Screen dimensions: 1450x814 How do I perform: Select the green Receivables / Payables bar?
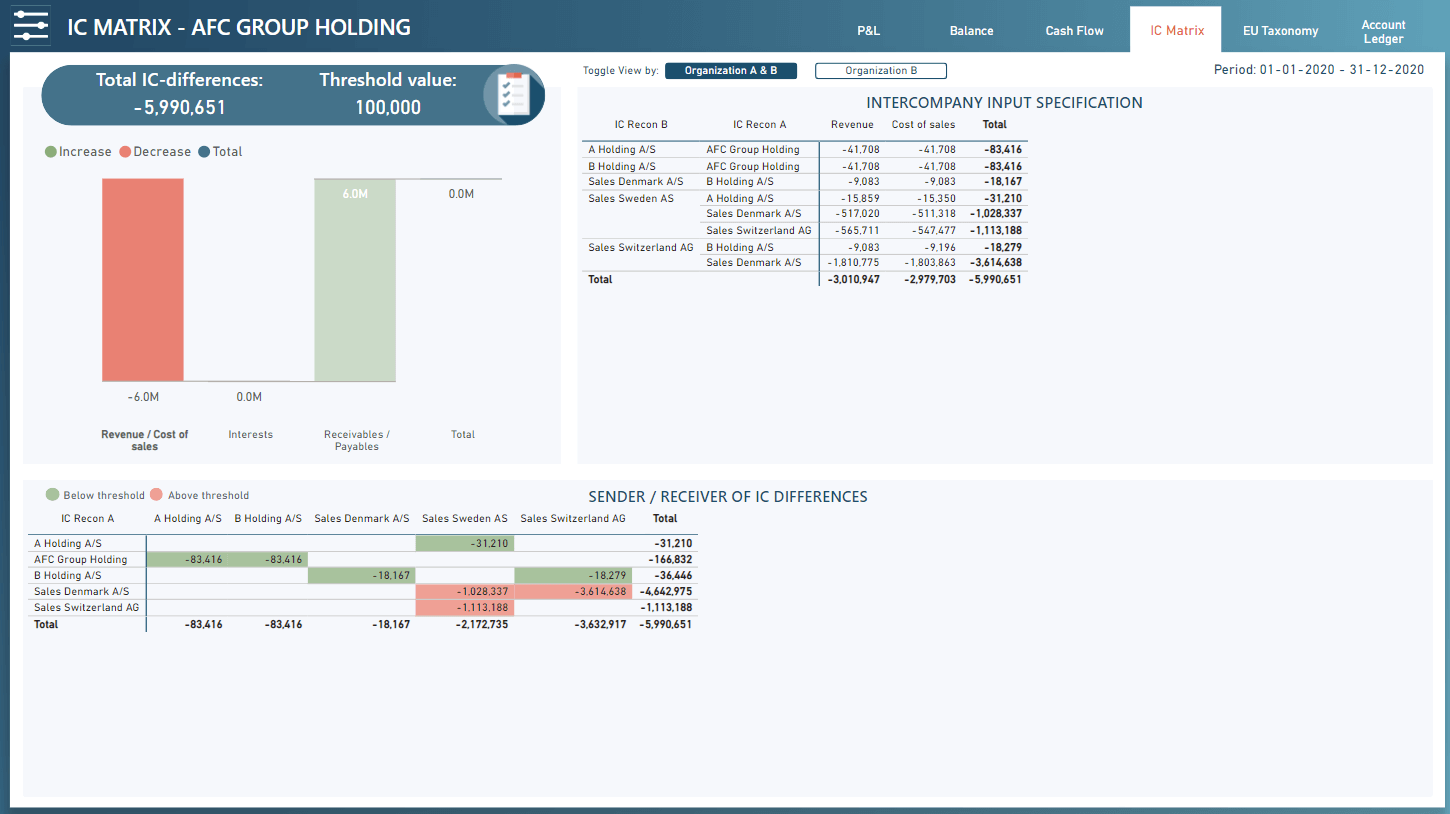(x=355, y=280)
